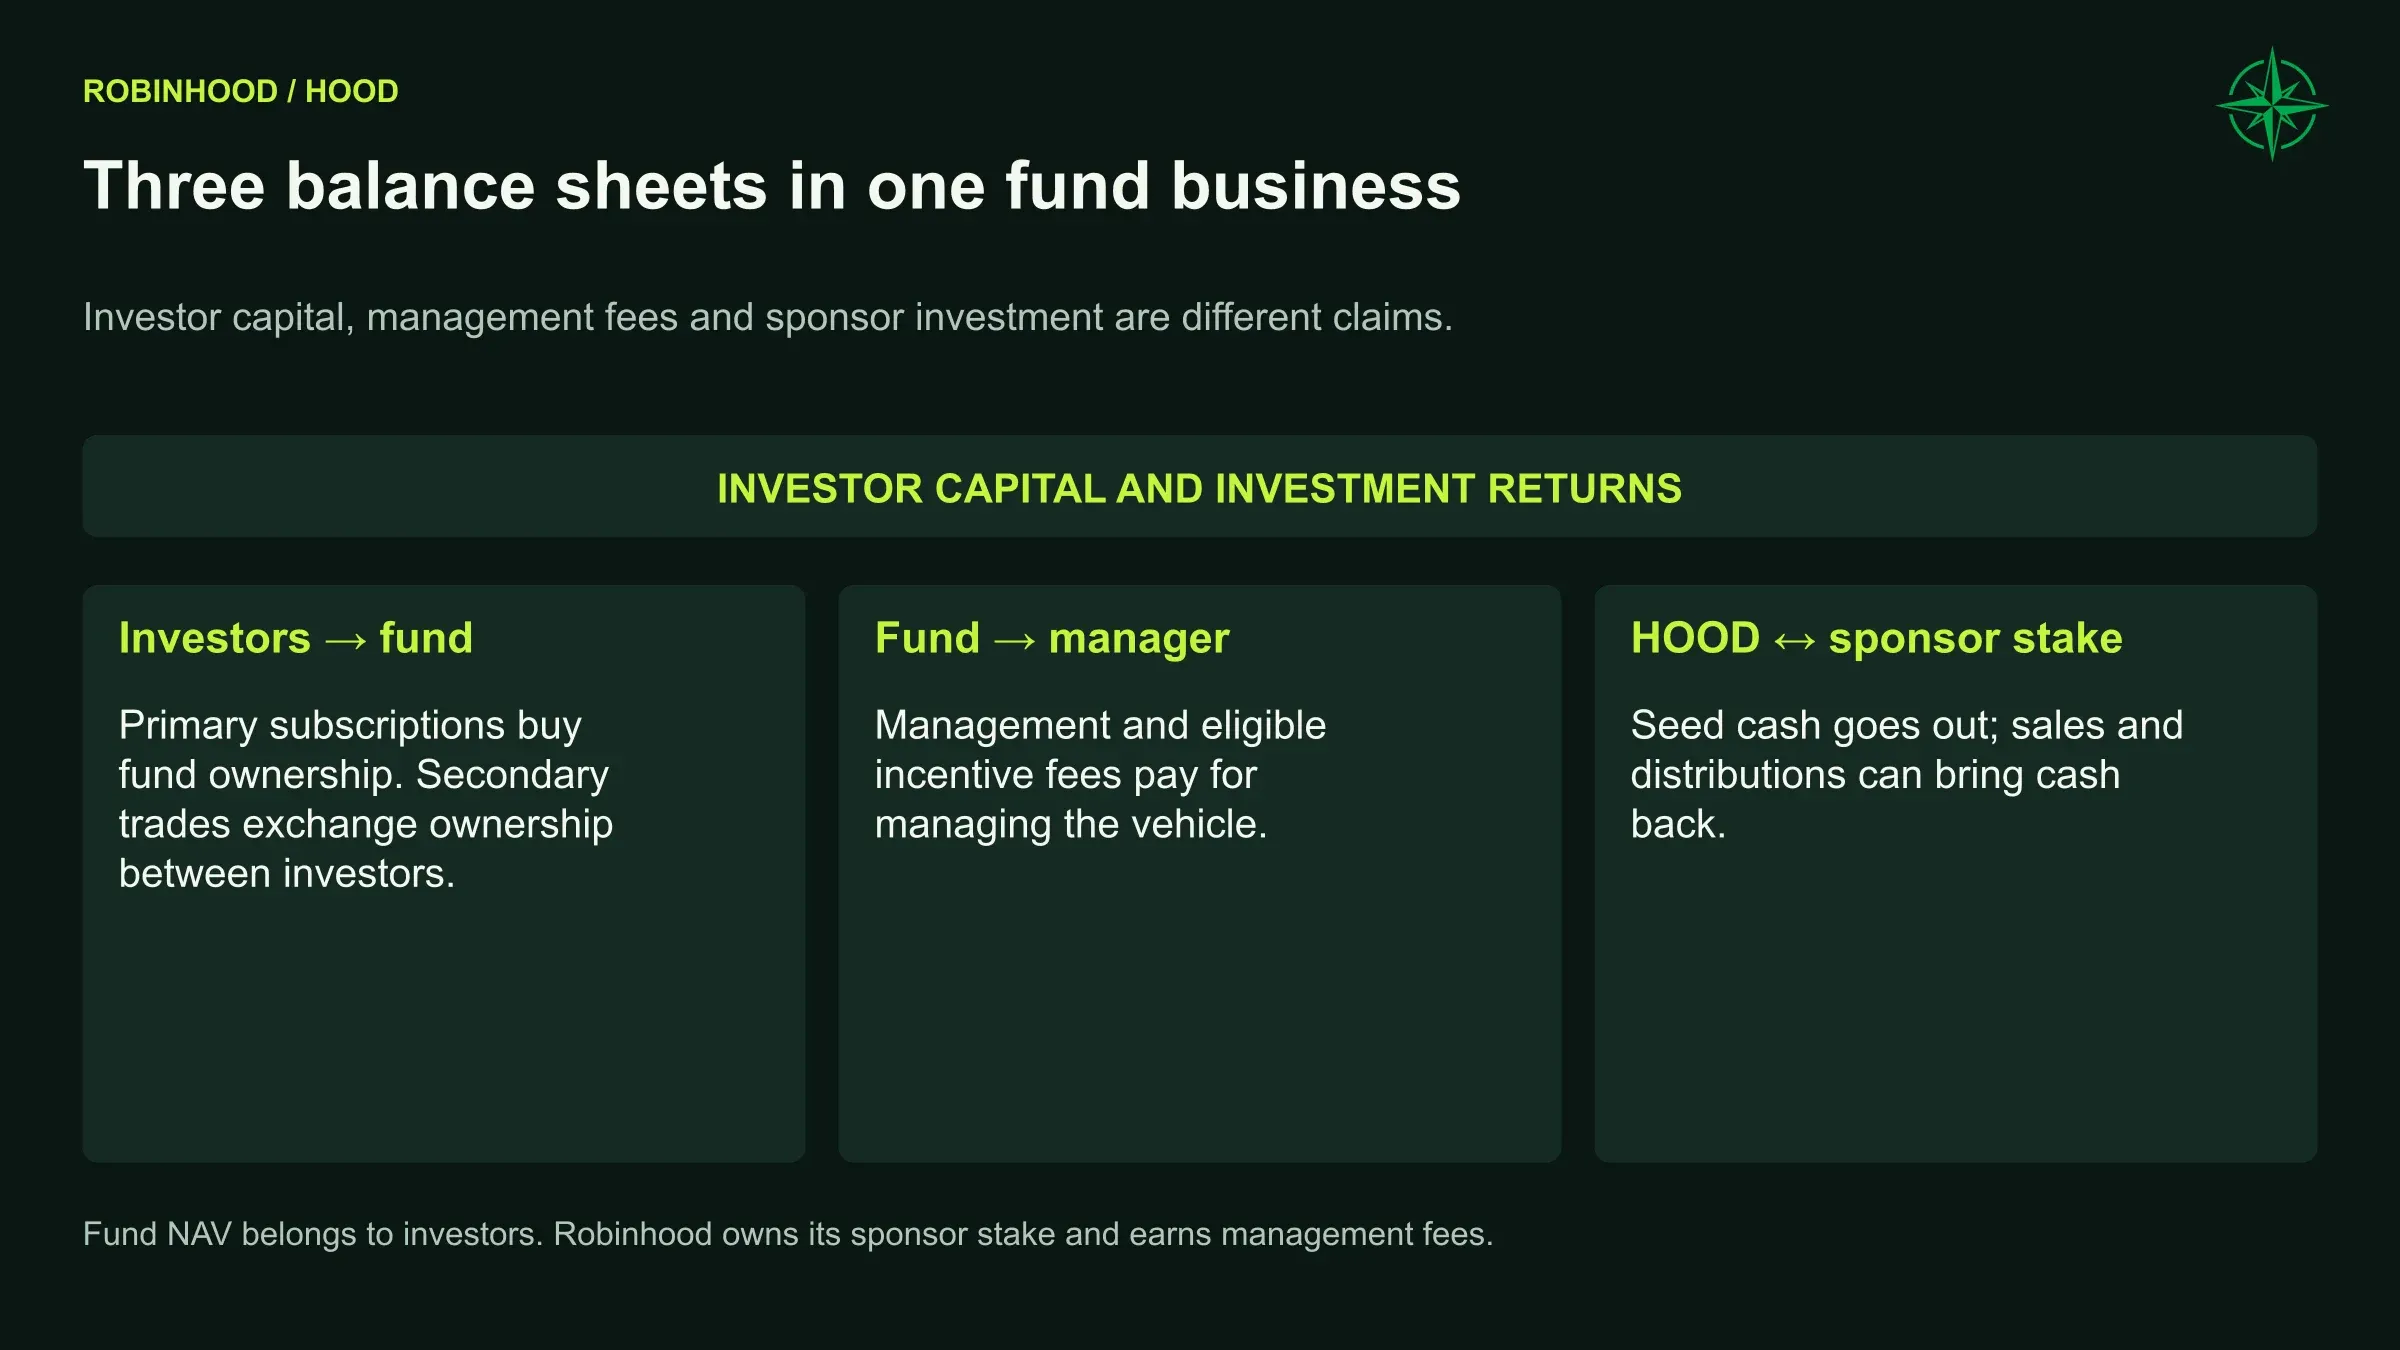Click the ROBINHOOD / HOOD header label
Viewport: 2400px width, 1350px height.
coord(241,91)
